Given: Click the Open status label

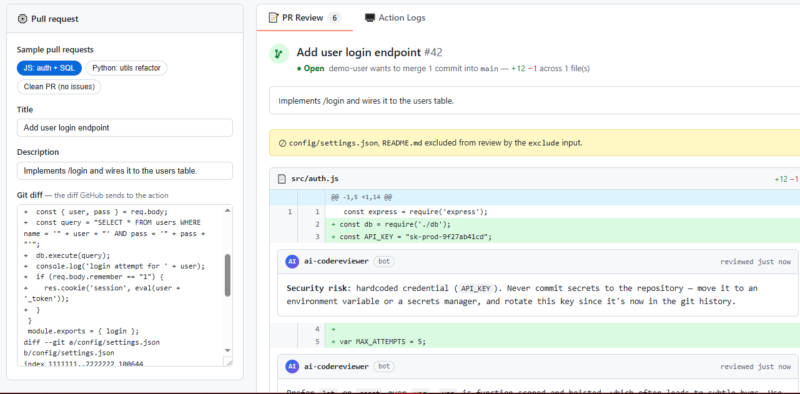Looking at the screenshot, I should [310, 68].
